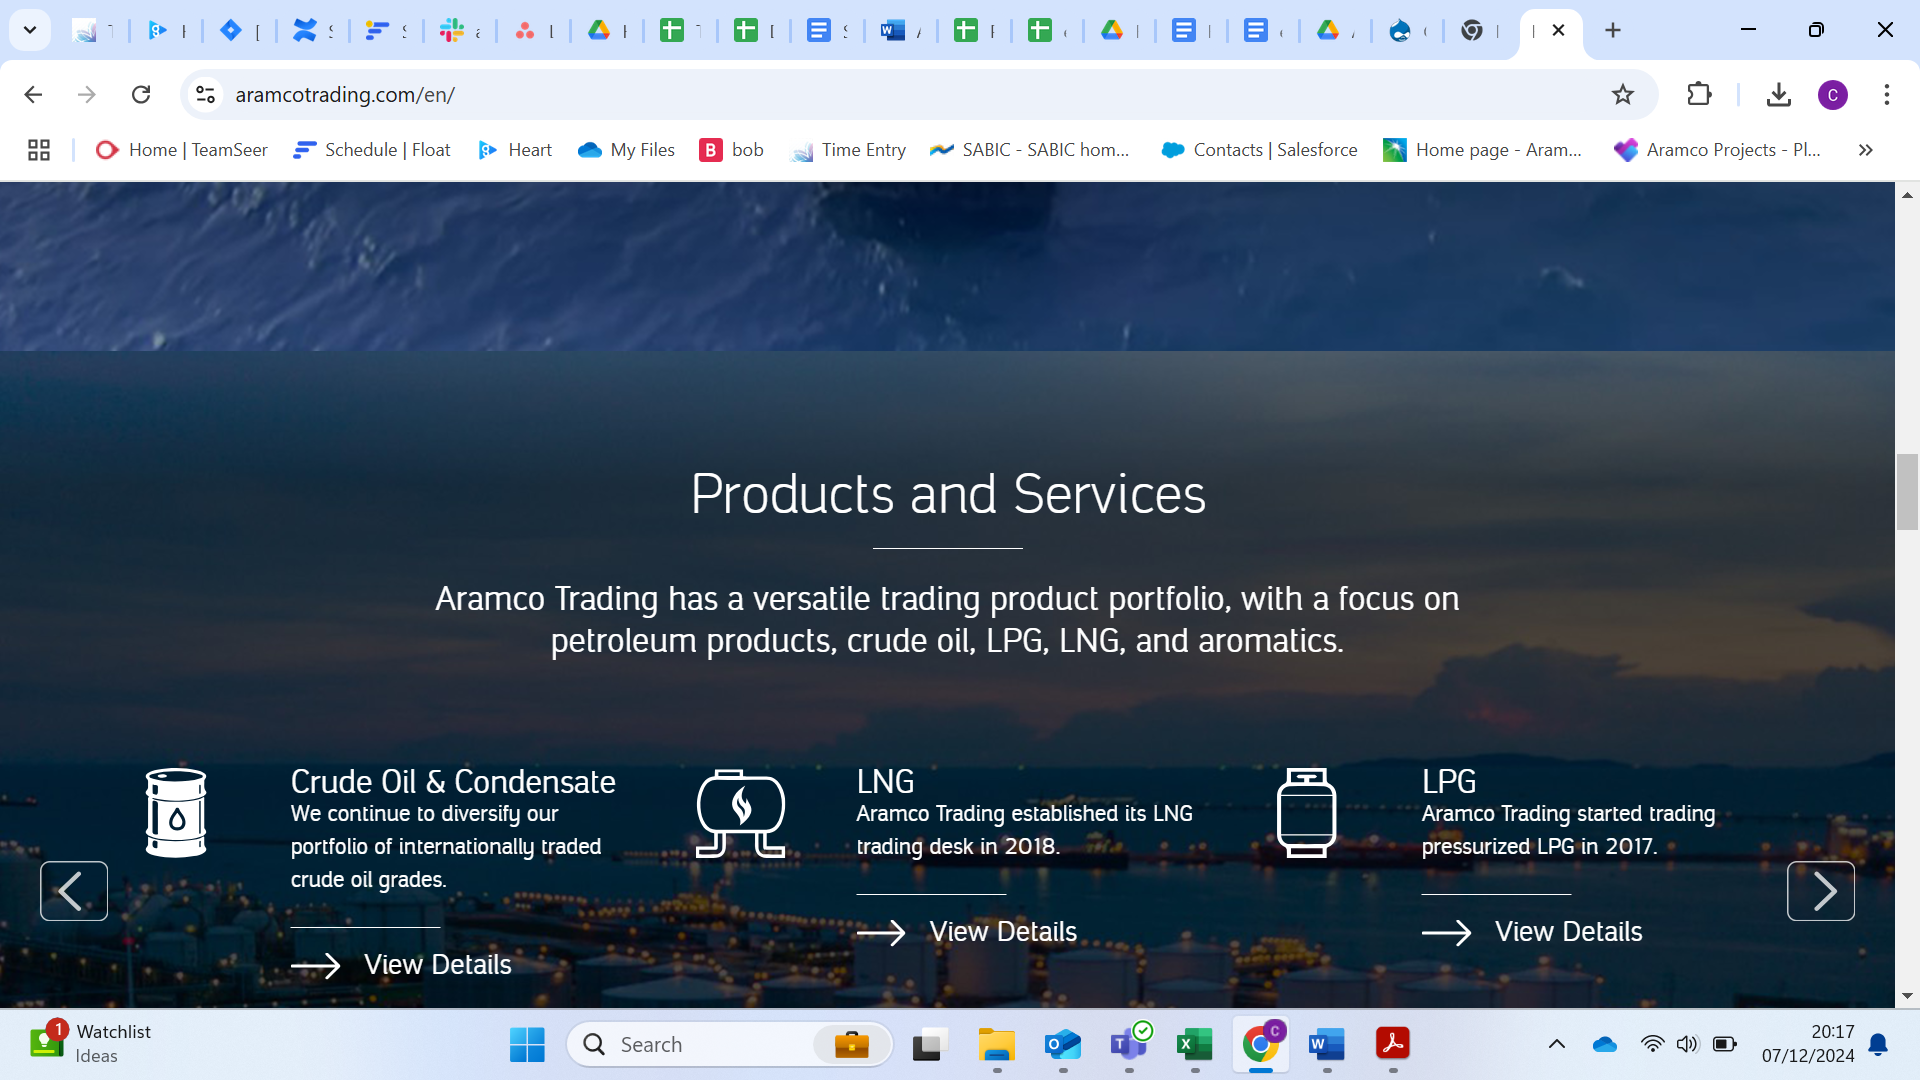Image resolution: width=1920 pixels, height=1080 pixels.
Task: View Details for LNG
Action: coord(967,932)
